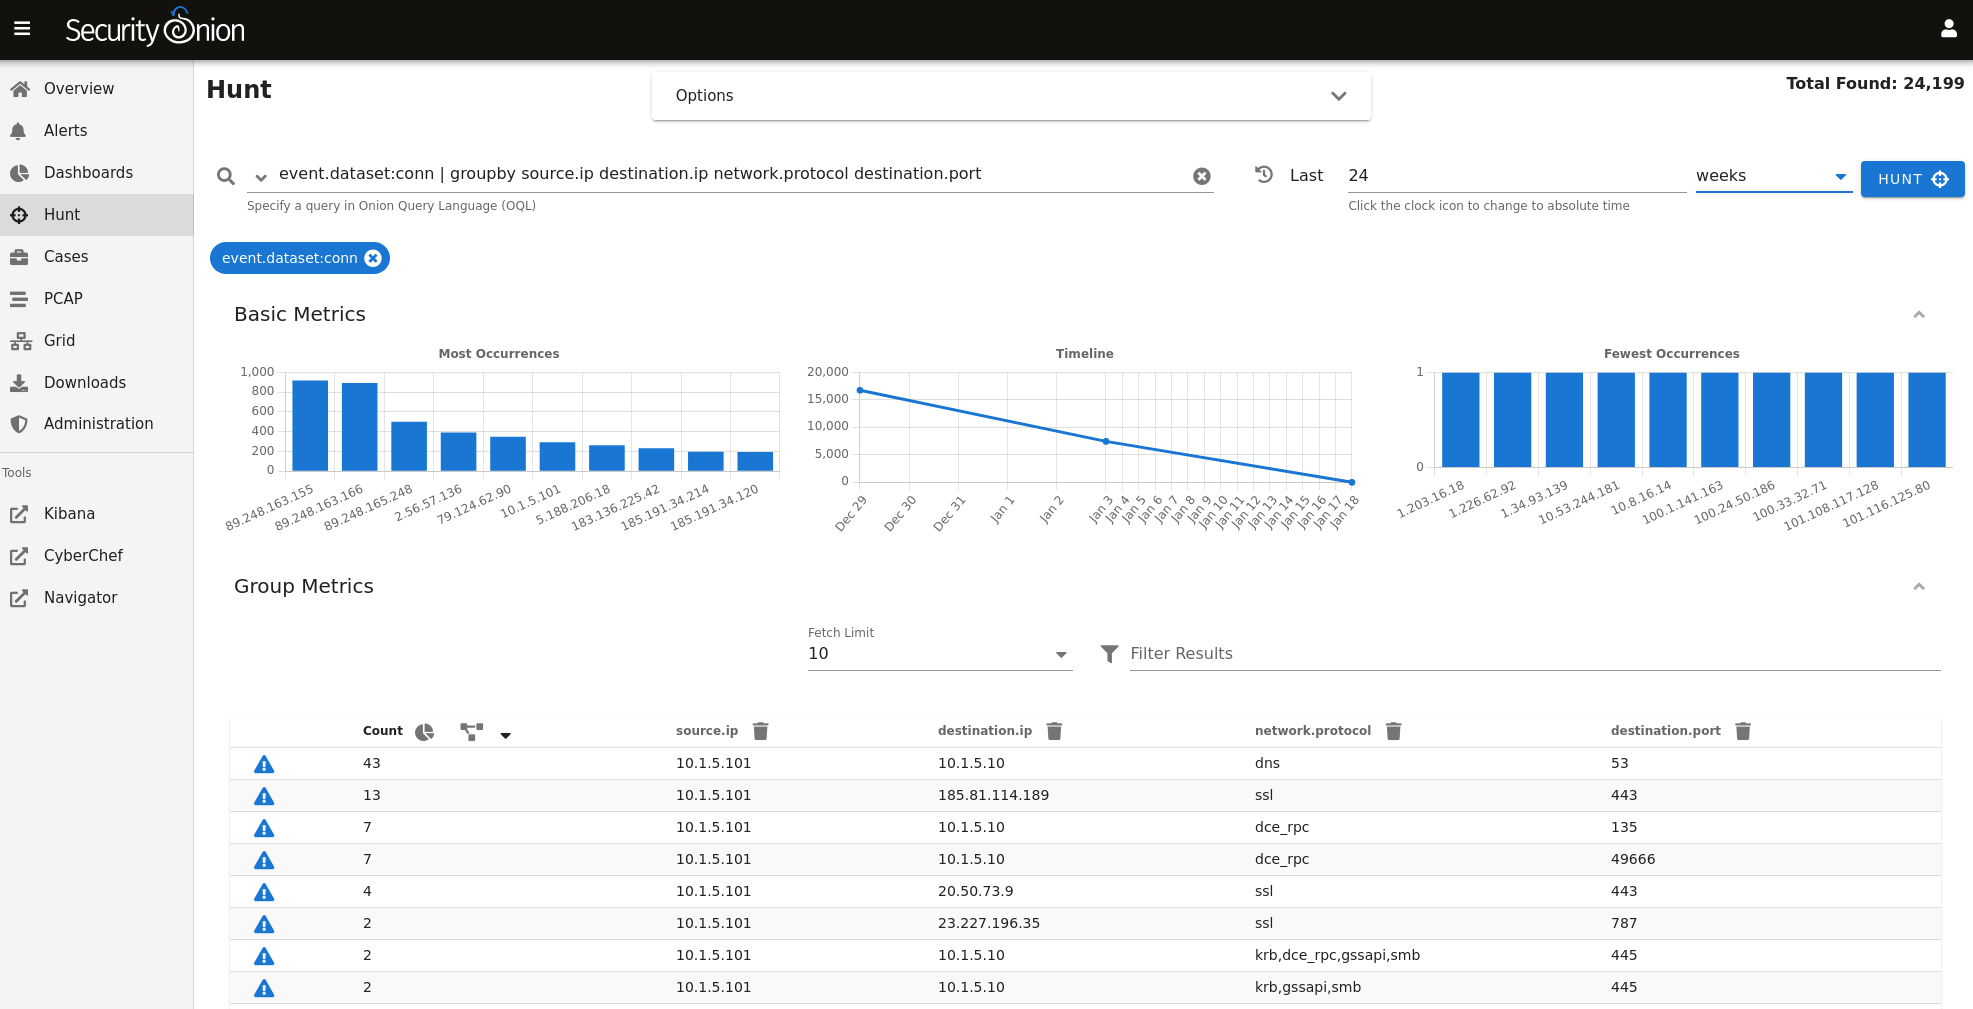Go to Alerts in the sidebar
This screenshot has height=1009, width=1973.
pyautogui.click(x=66, y=131)
